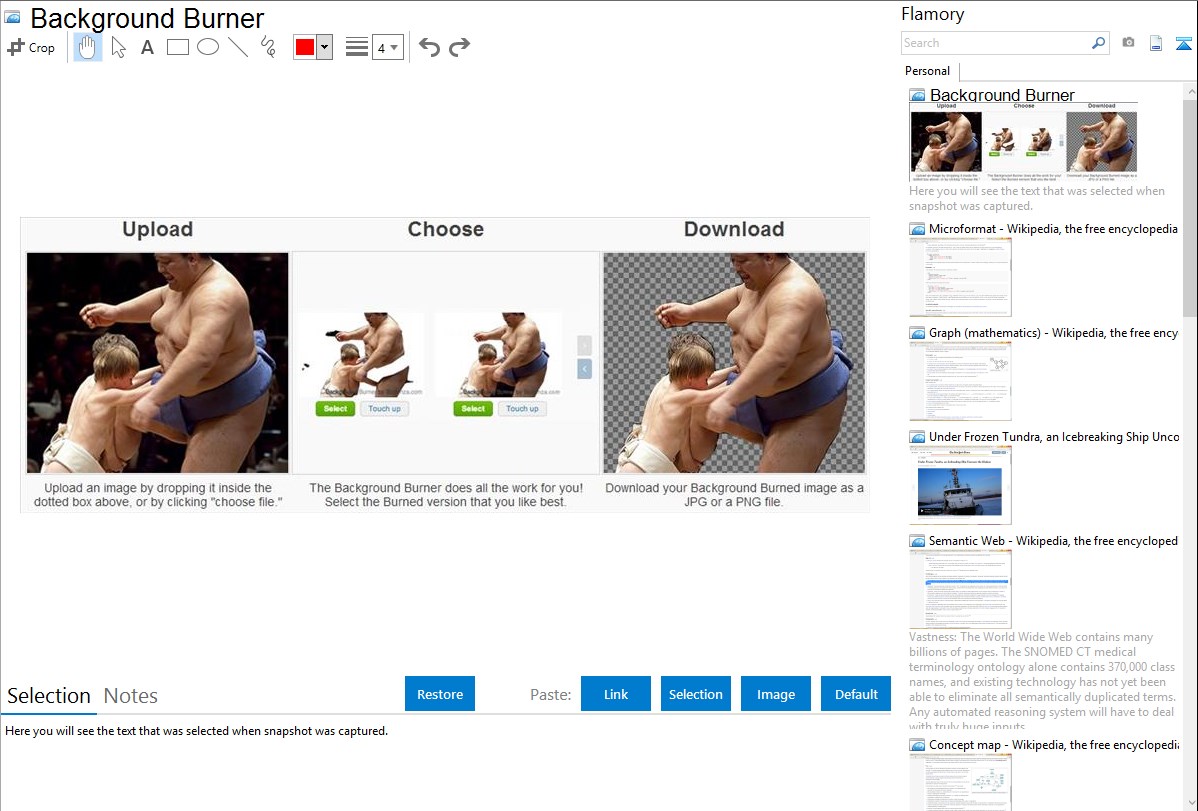Click icon beside Microformat snapshot title
Viewport: 1198px width, 811px height.
pyautogui.click(x=917, y=229)
